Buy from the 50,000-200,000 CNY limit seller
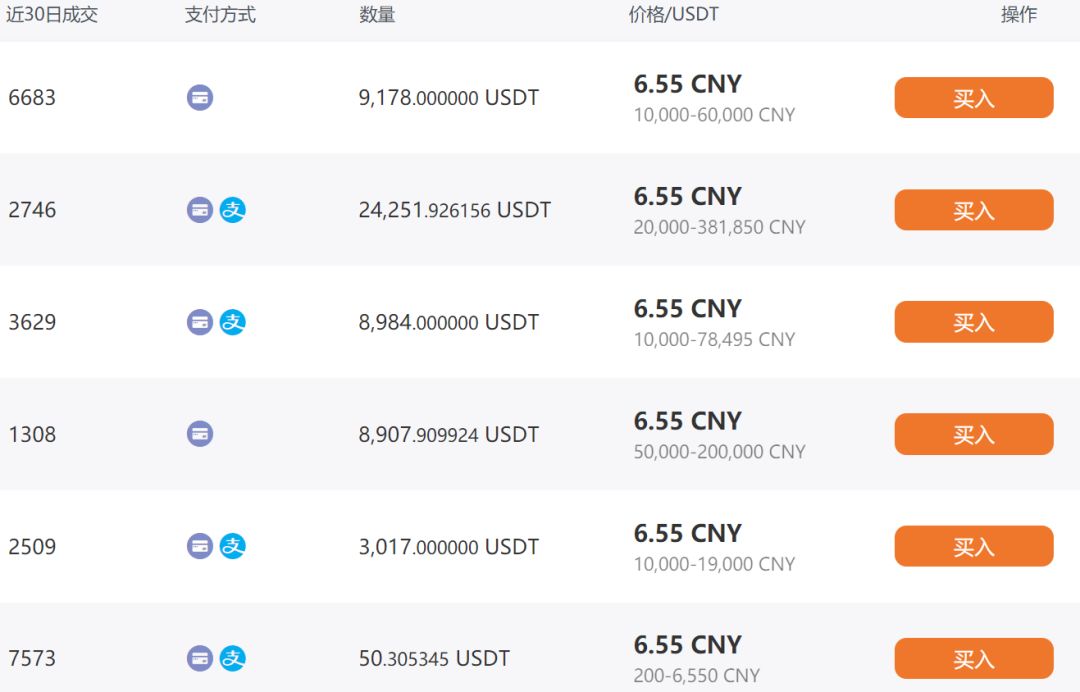 [973, 434]
